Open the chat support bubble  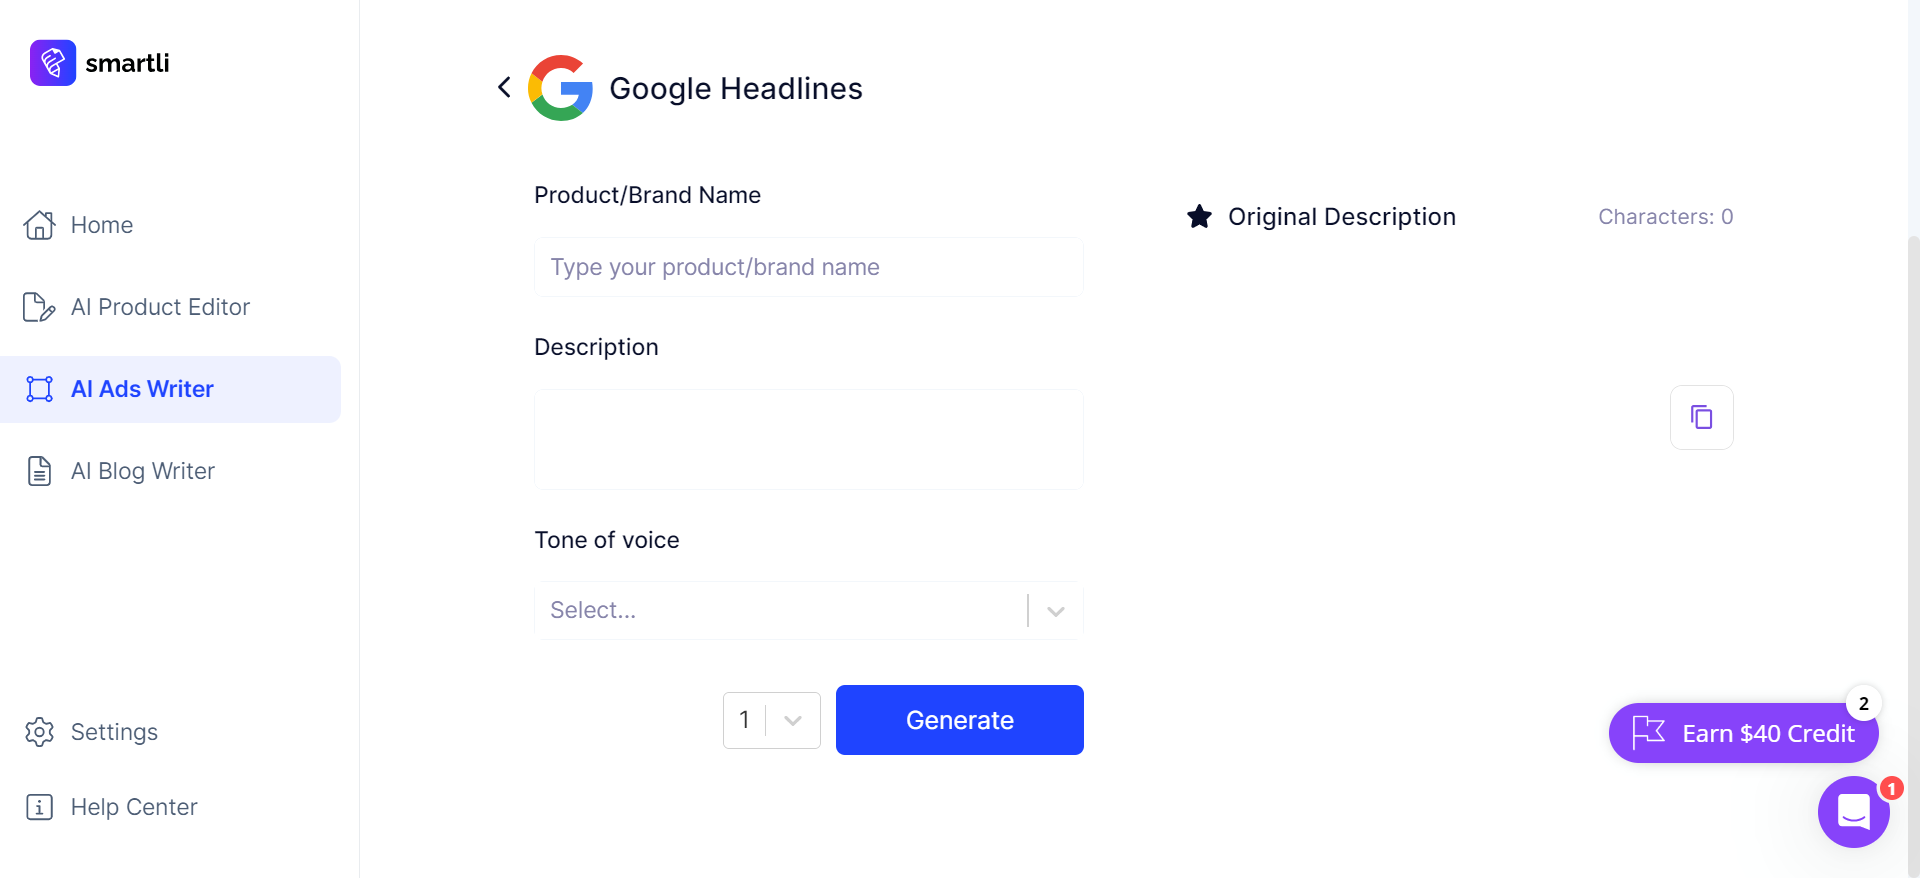1853,811
